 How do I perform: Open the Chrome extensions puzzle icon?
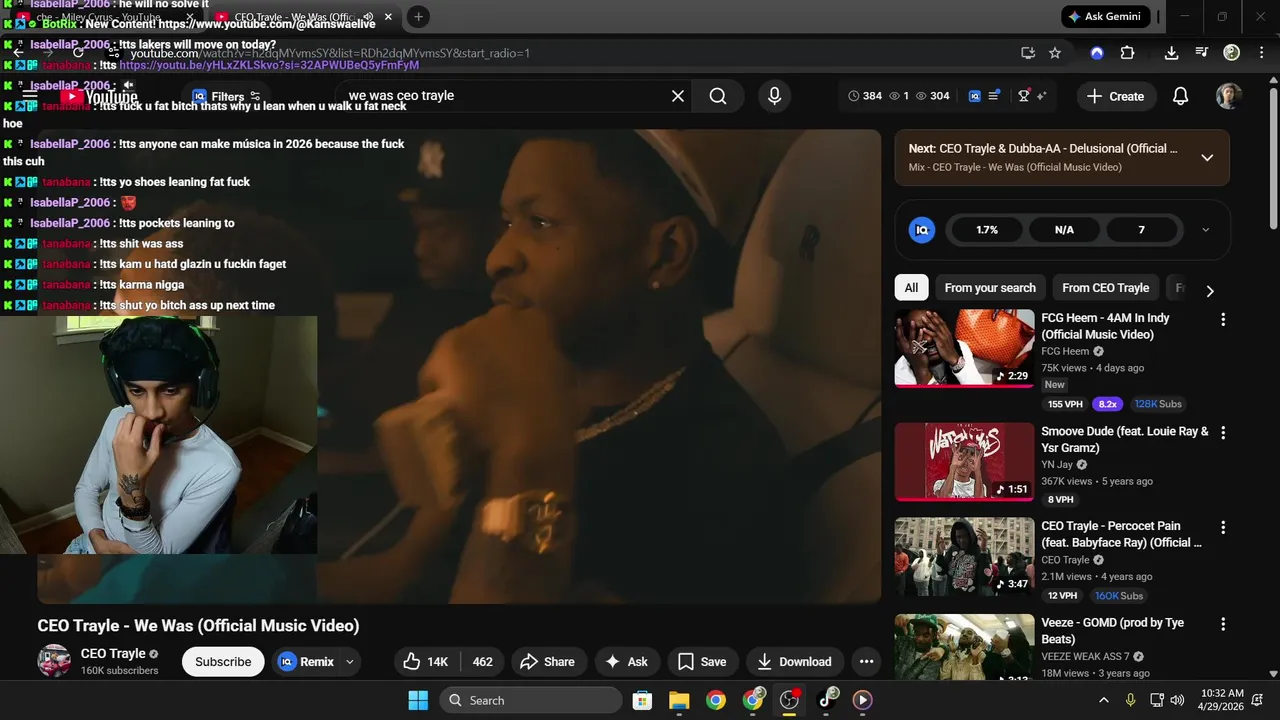1127,53
